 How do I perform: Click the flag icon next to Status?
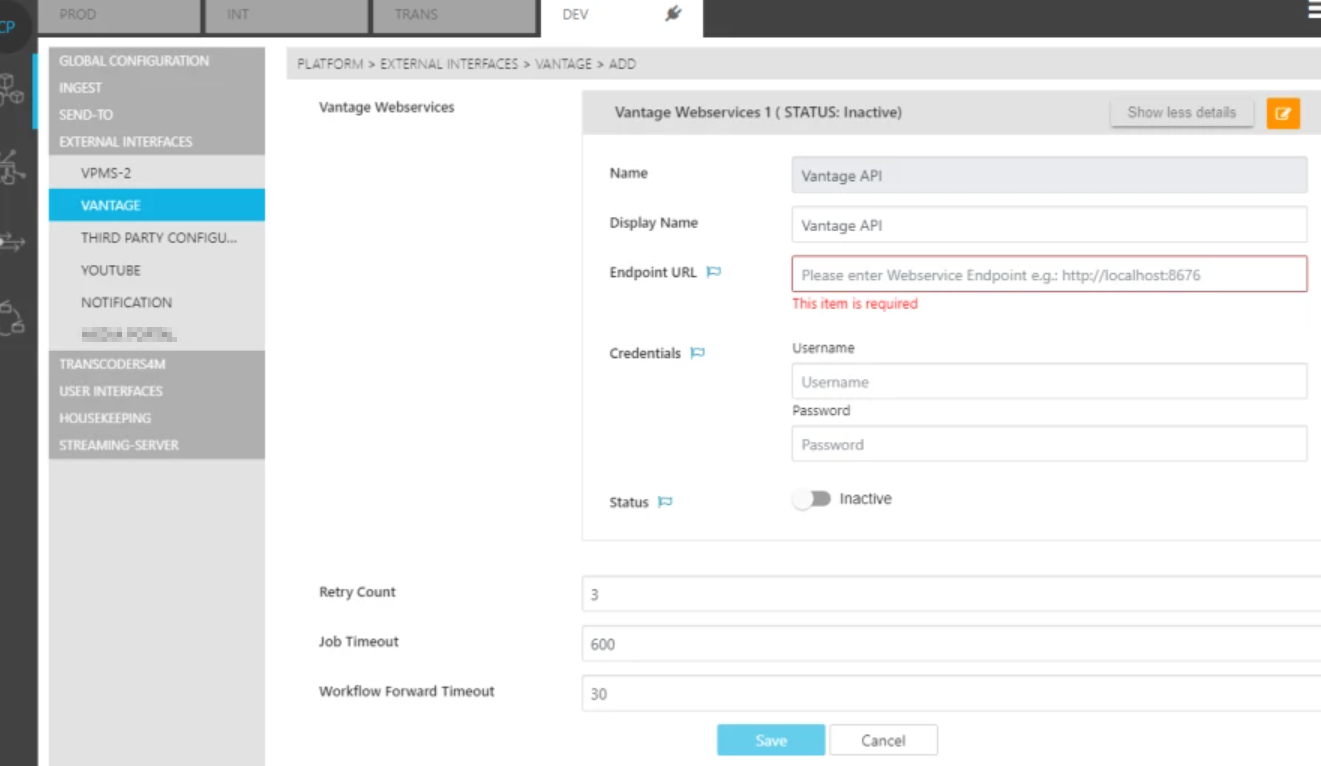pos(665,502)
